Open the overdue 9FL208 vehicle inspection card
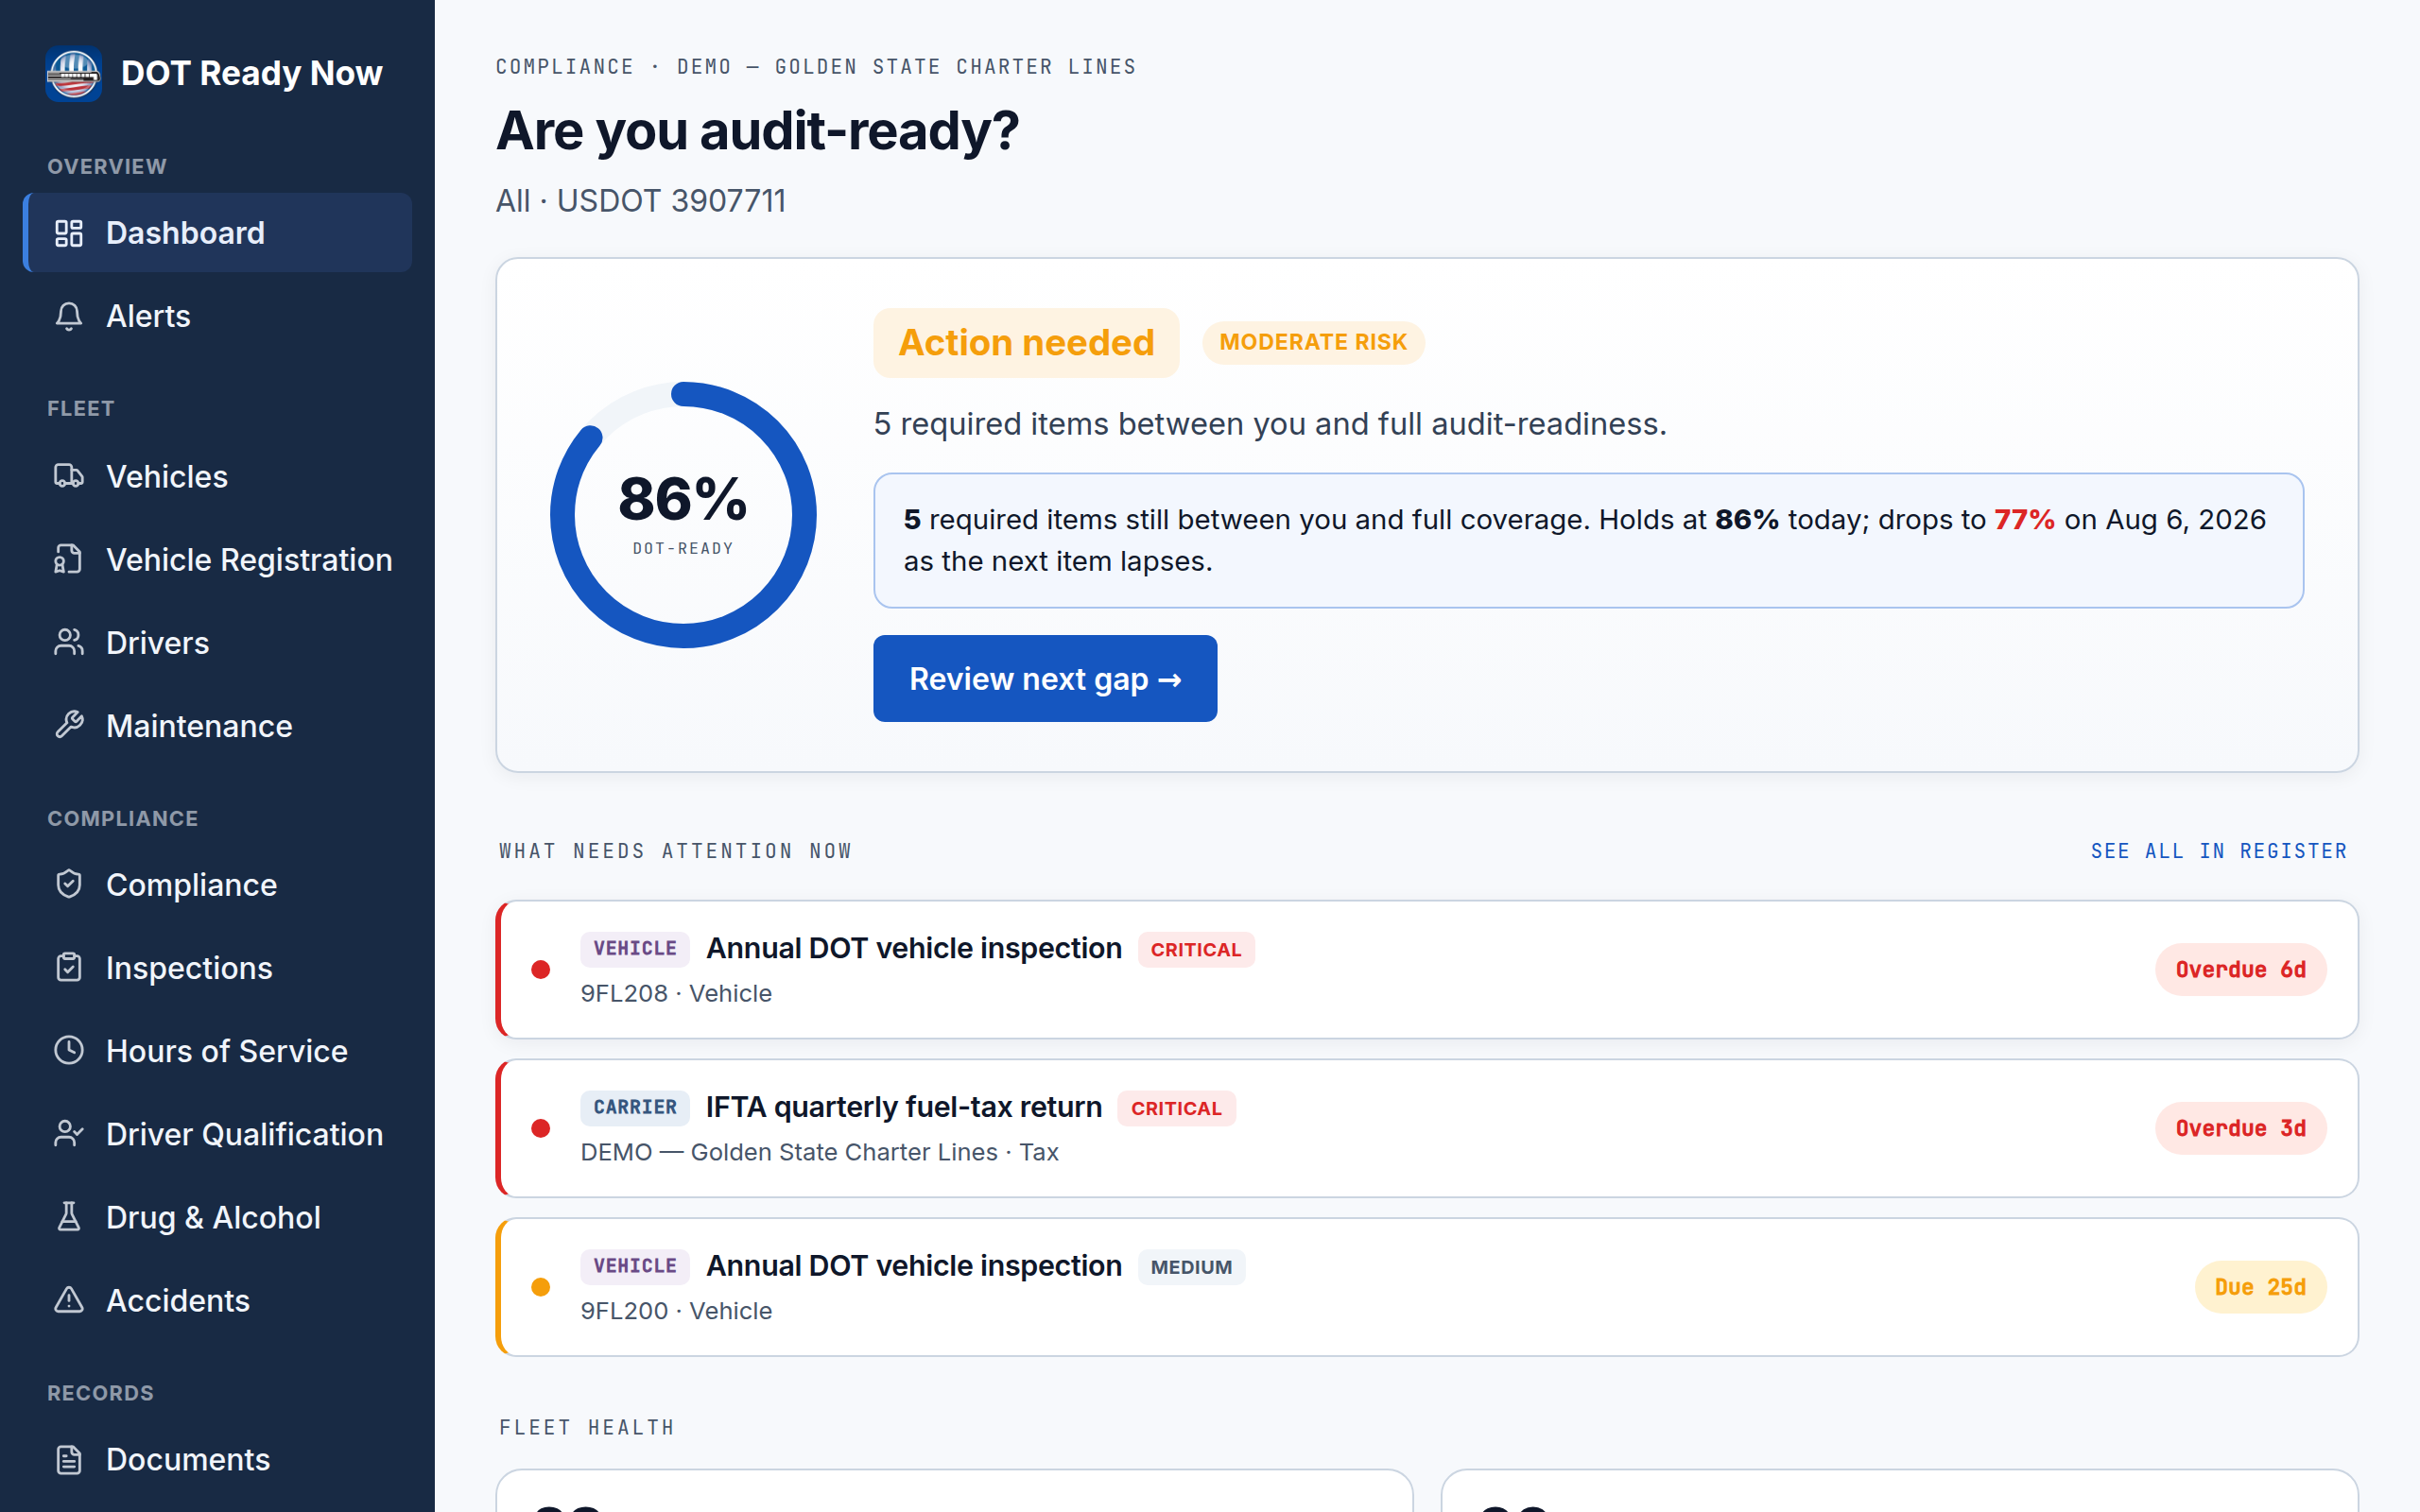 [1427, 969]
